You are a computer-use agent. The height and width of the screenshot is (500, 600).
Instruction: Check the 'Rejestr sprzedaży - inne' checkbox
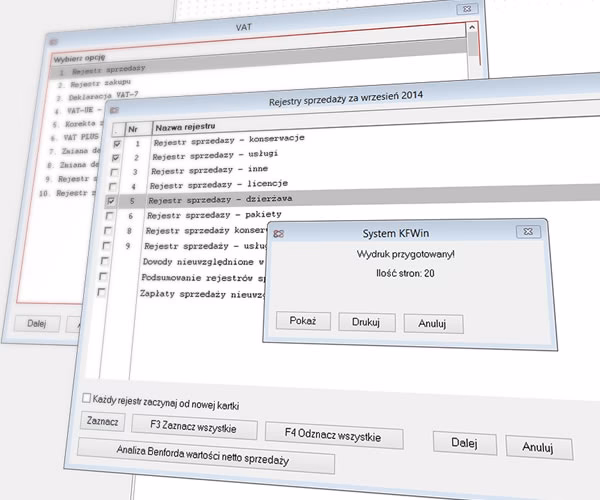pos(115,172)
